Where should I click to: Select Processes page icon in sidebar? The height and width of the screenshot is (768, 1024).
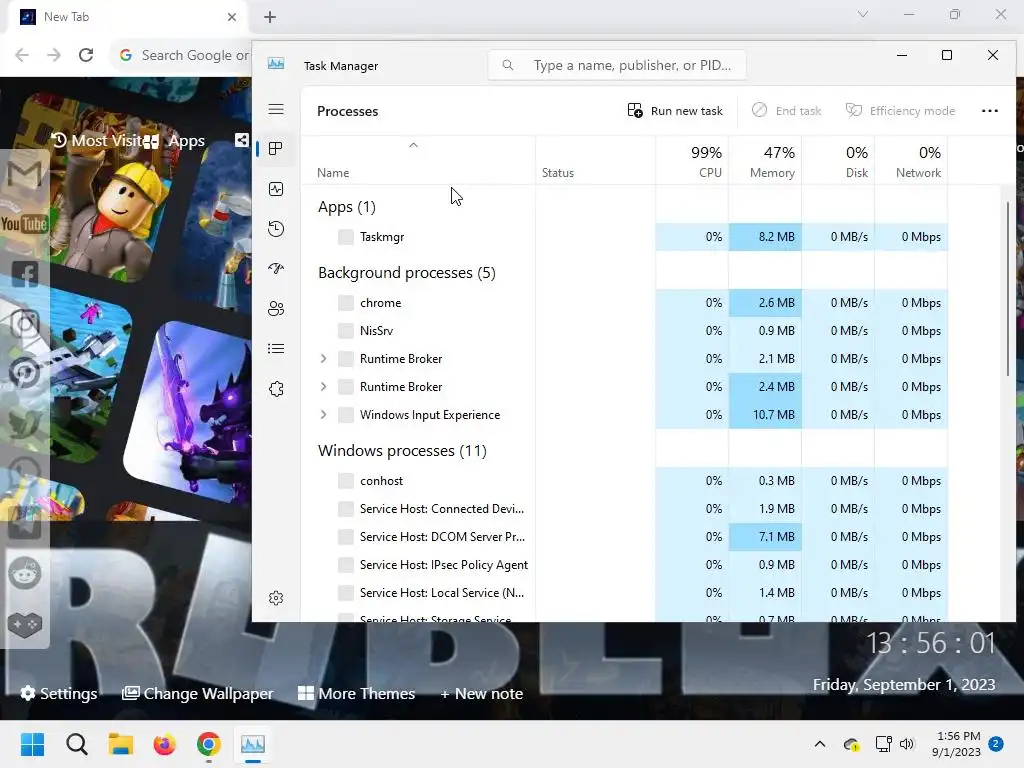[x=276, y=149]
